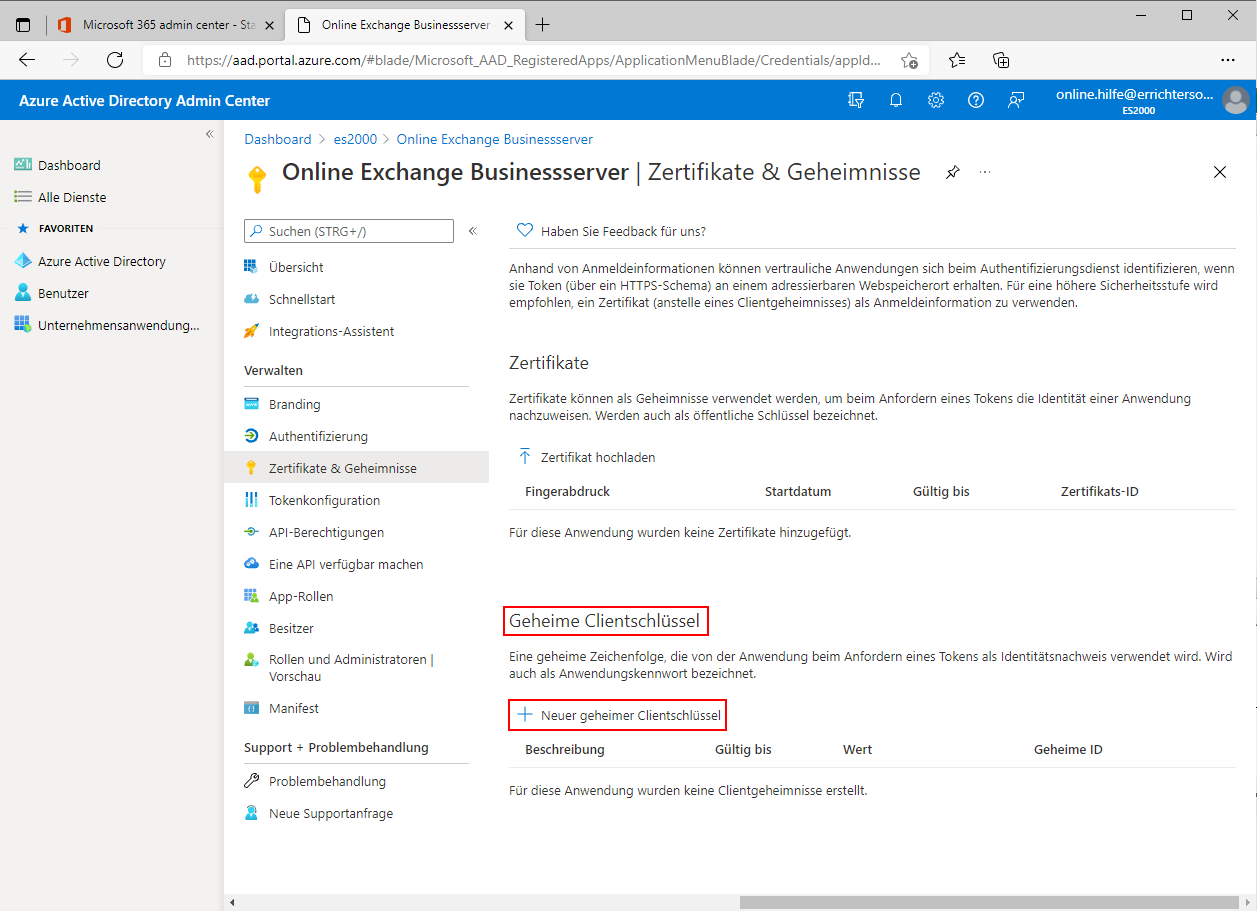
Task: Open the directory and subscription filter icon
Action: click(855, 100)
